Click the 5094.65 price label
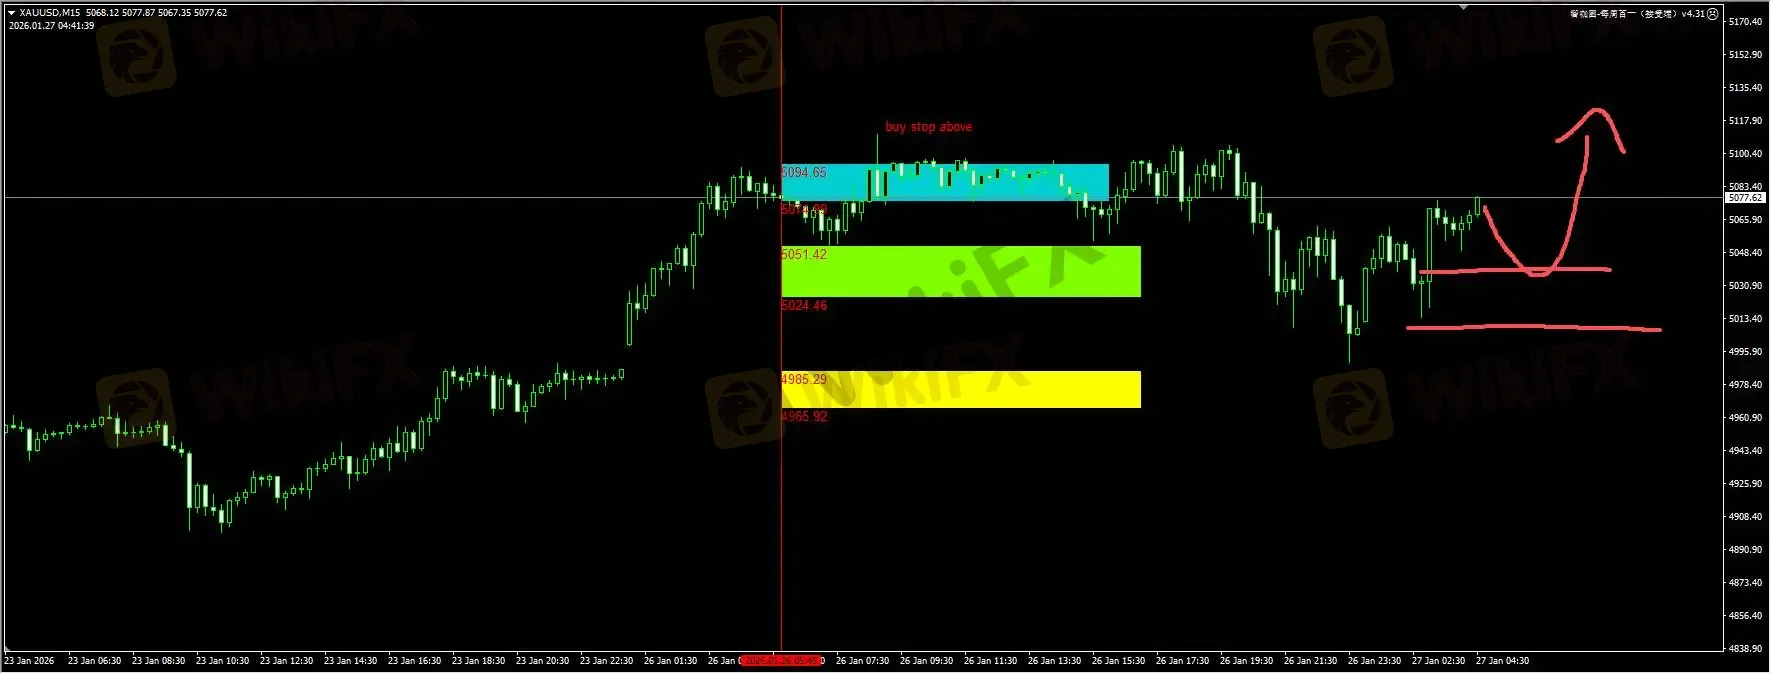Image resolution: width=1771 pixels, height=674 pixels. (x=804, y=173)
